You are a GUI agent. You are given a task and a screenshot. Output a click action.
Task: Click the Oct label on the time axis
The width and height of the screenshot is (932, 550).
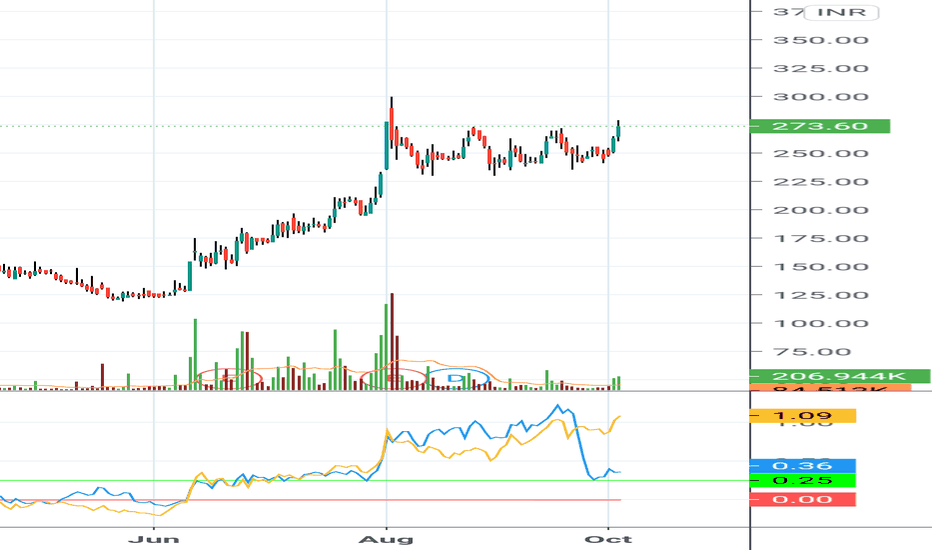[608, 539]
